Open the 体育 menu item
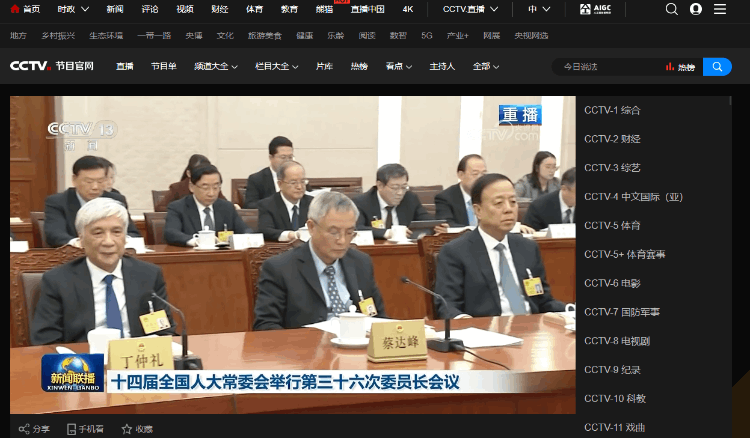This screenshot has width=750, height=438. [254, 9]
